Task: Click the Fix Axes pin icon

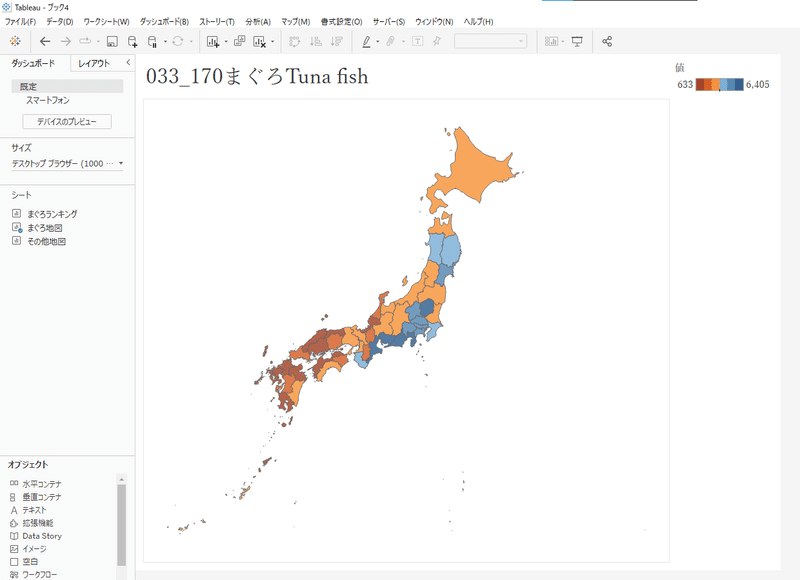Action: coord(437,41)
